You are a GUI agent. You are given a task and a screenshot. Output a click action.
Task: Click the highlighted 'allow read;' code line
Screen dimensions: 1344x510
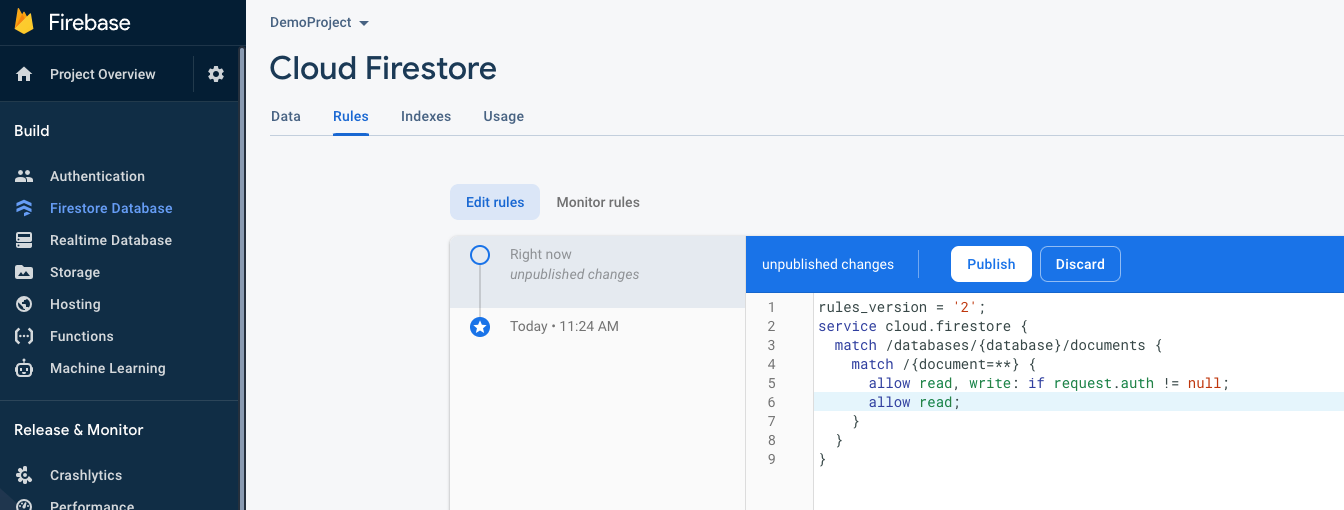1079,402
